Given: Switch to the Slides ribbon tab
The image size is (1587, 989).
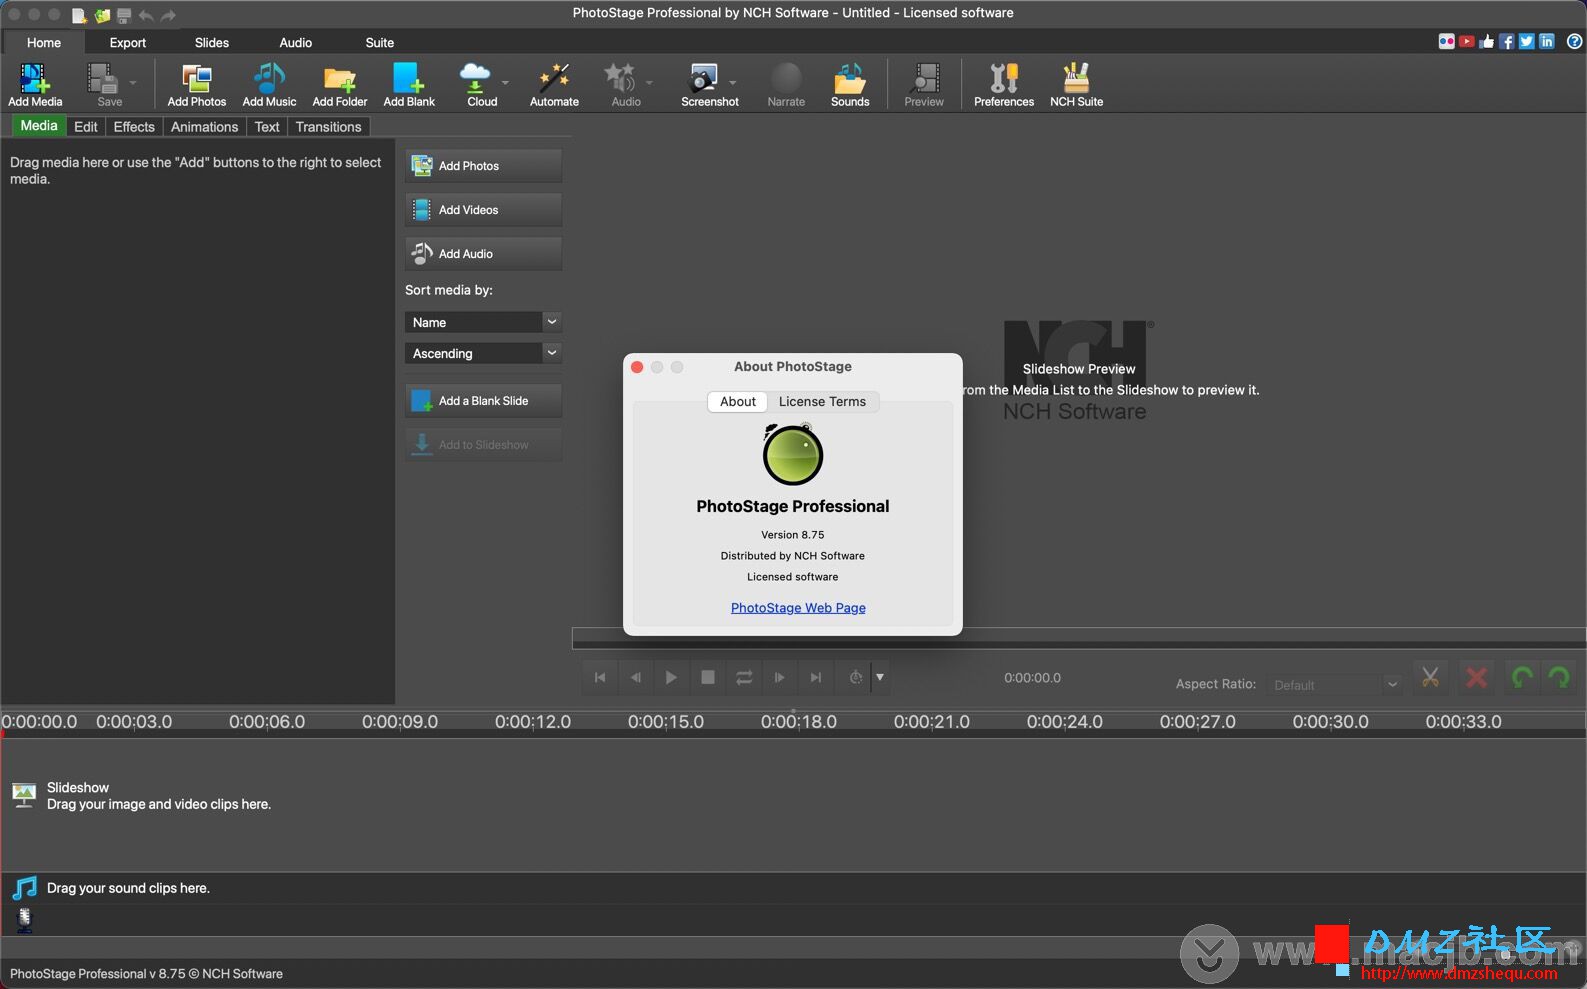Looking at the screenshot, I should [212, 42].
